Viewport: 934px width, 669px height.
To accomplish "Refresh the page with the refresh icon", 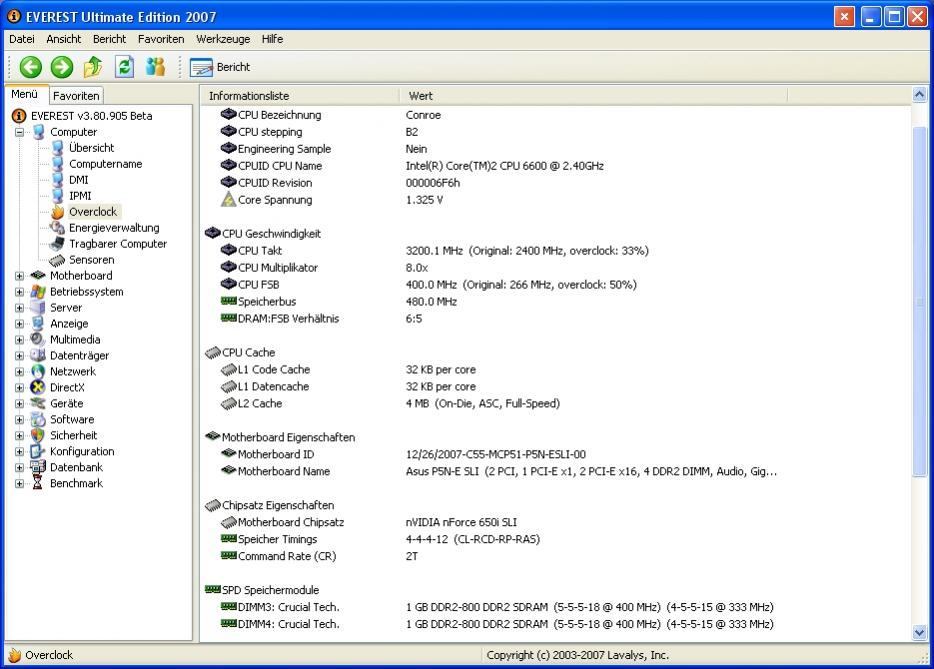I will click(124, 67).
